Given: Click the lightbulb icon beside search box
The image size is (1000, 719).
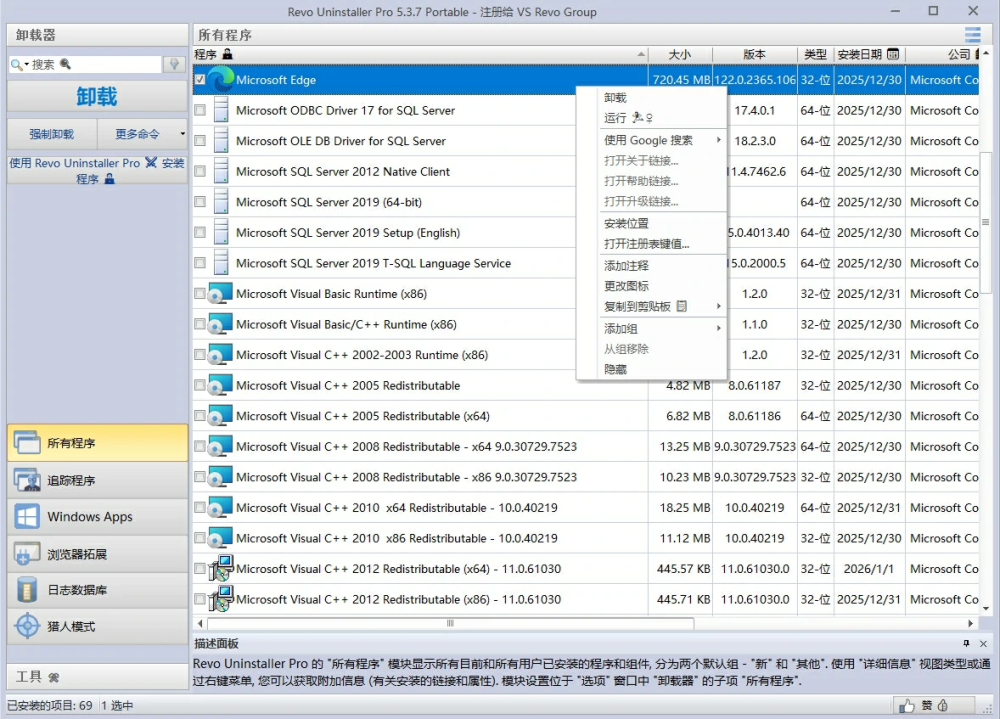Looking at the screenshot, I should tap(175, 64).
